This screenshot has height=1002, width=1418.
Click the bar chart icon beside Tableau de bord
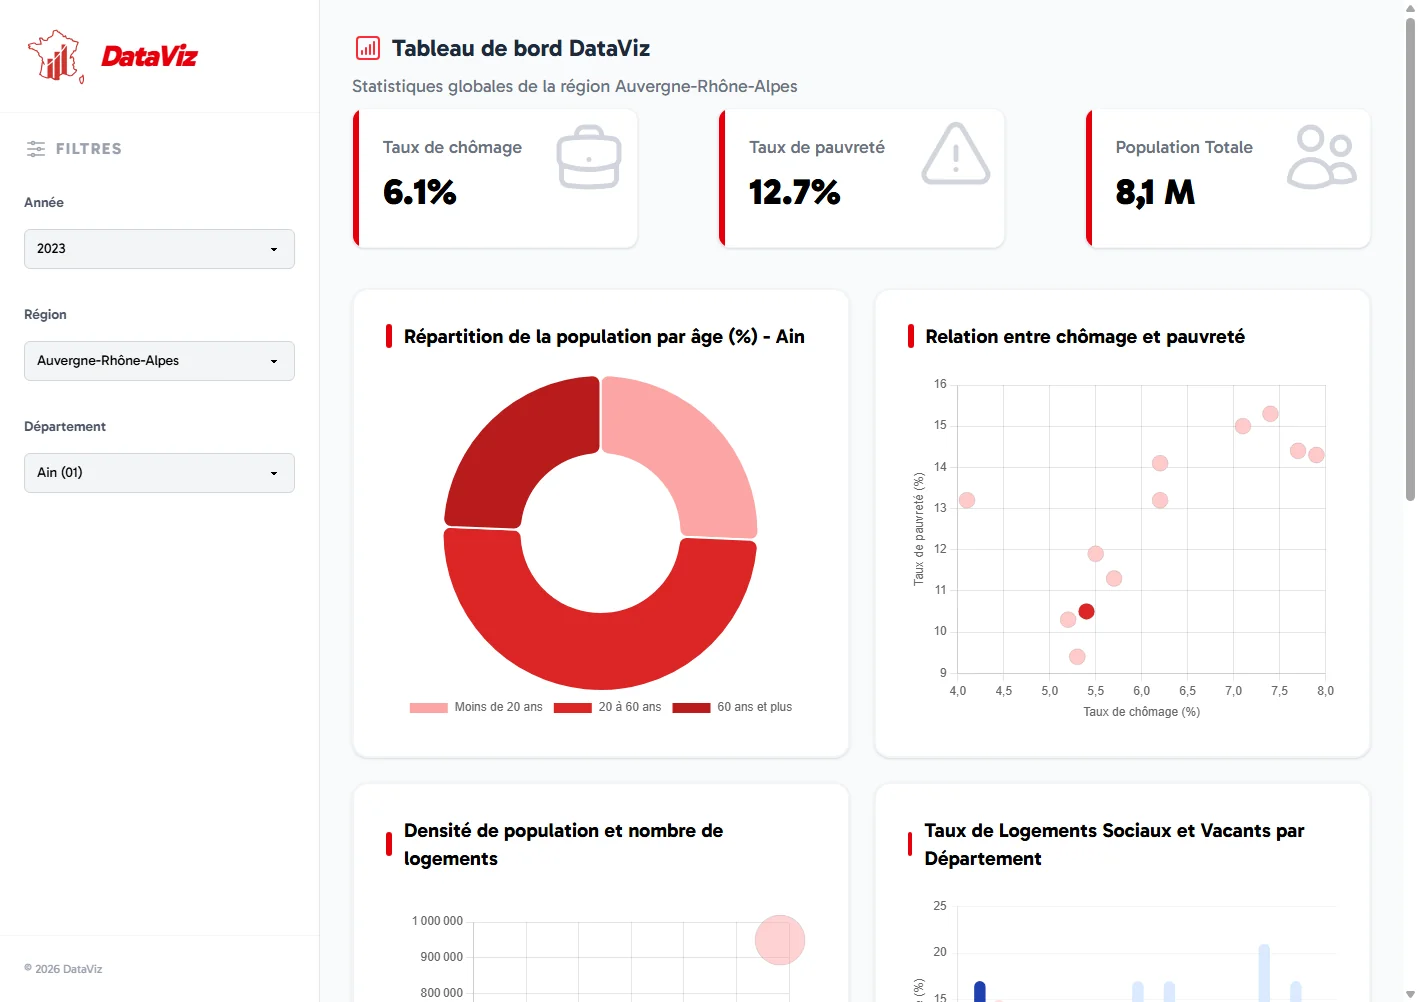(368, 48)
